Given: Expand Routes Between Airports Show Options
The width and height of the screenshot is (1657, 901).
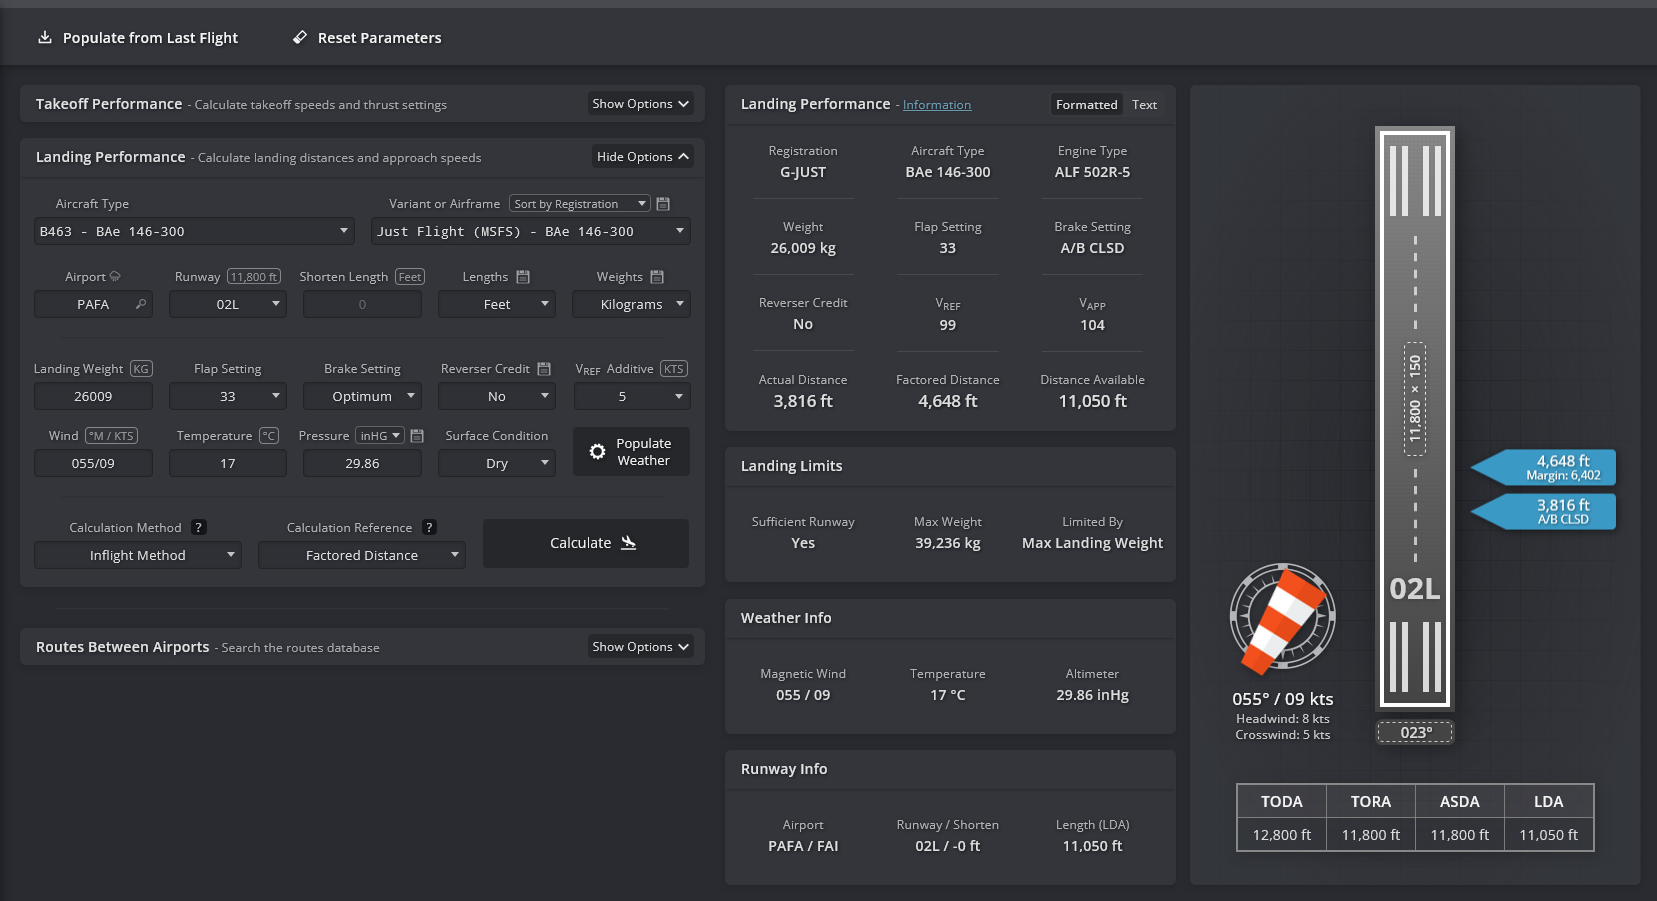Looking at the screenshot, I should click(640, 647).
